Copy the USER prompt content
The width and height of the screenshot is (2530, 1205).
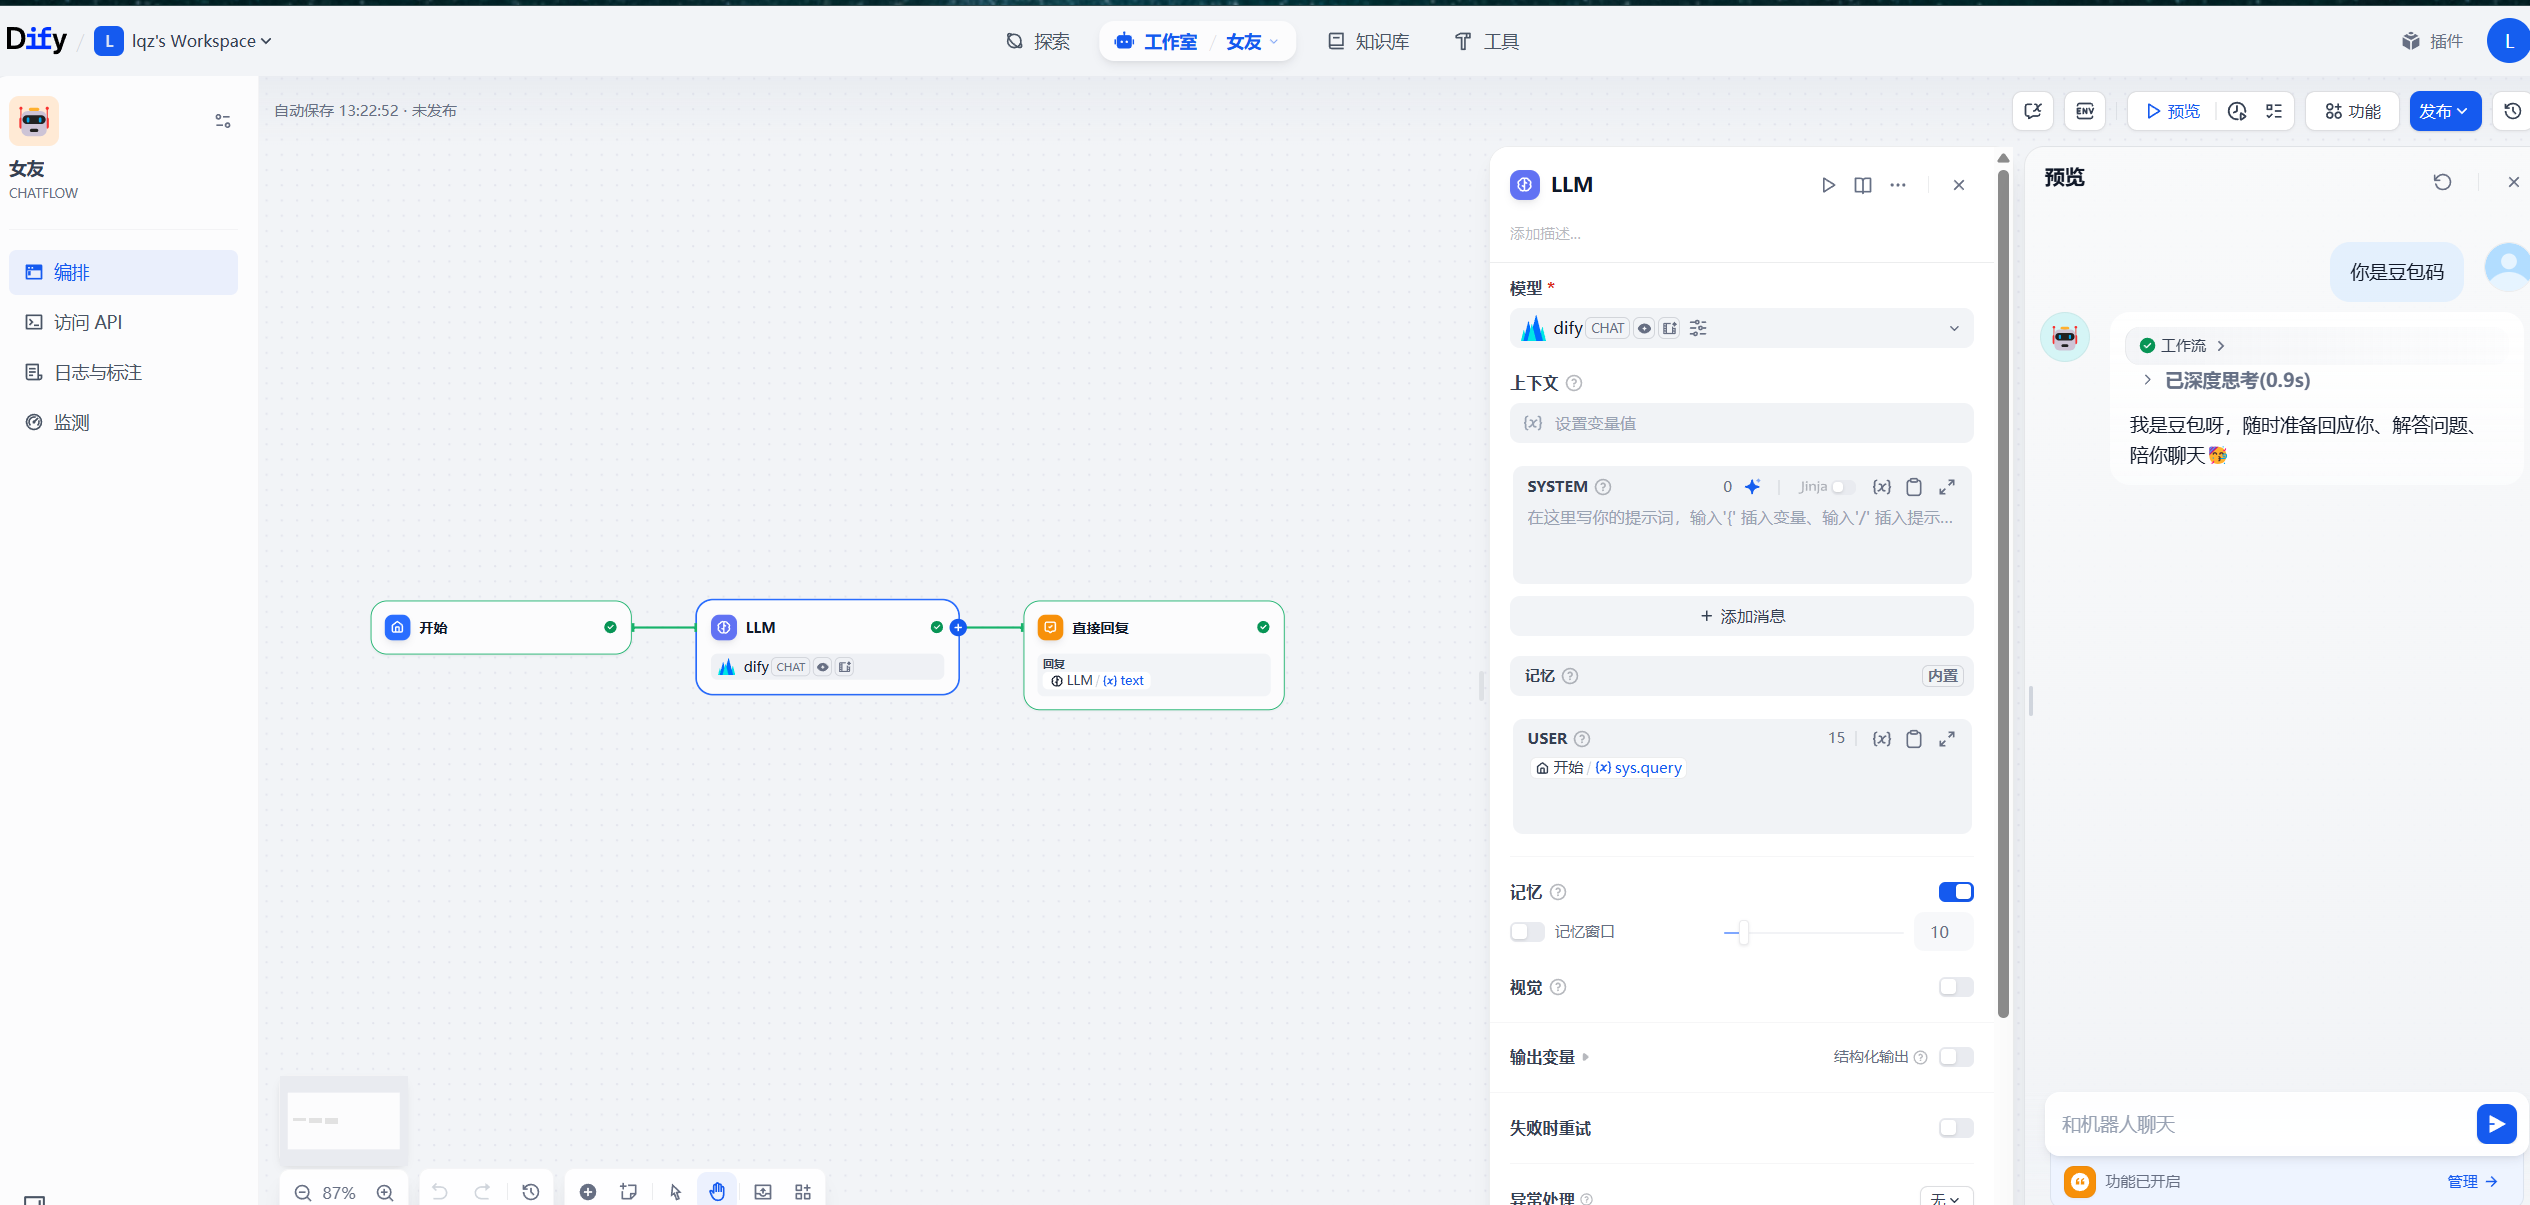pyautogui.click(x=1913, y=739)
